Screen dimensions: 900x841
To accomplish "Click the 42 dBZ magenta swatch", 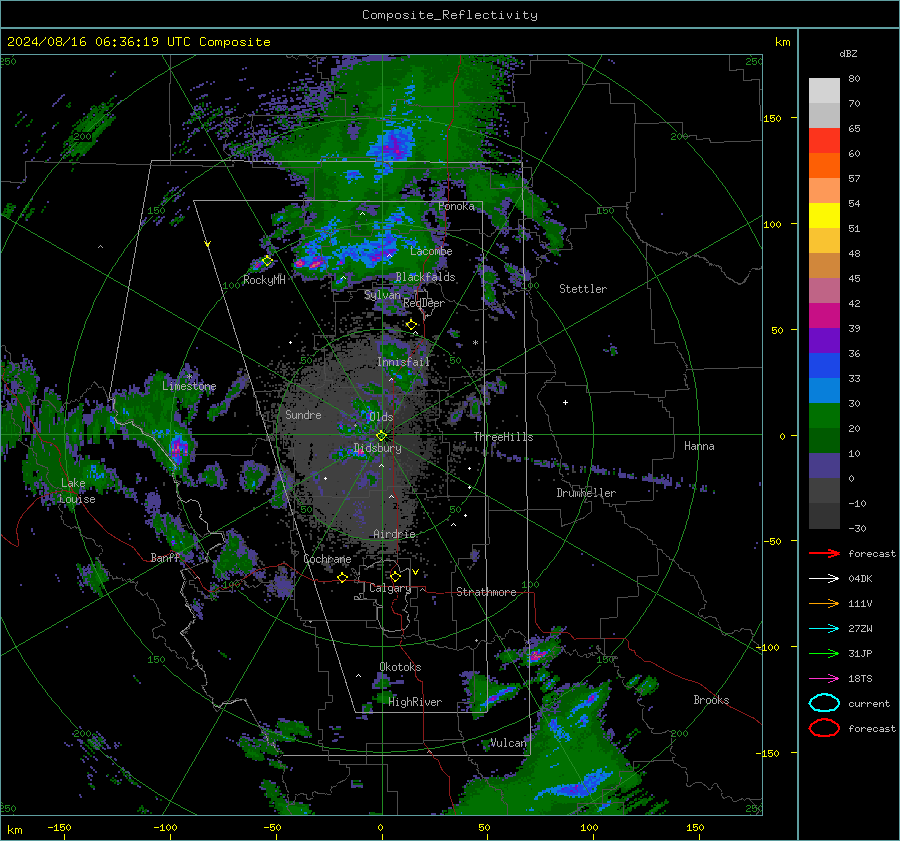I will [824, 316].
